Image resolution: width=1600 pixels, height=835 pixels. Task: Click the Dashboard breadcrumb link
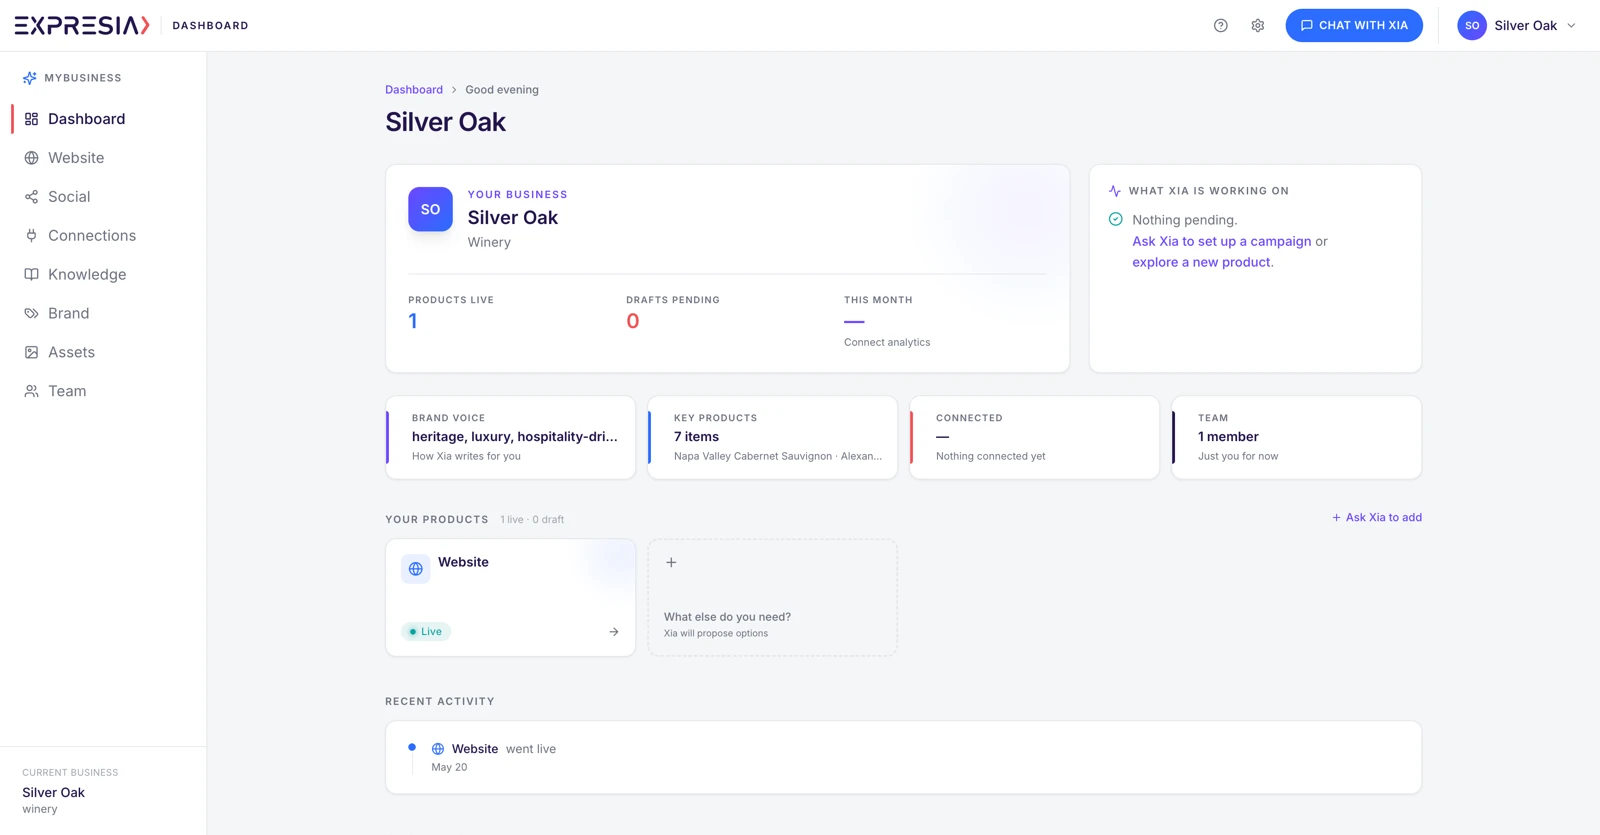[414, 90]
